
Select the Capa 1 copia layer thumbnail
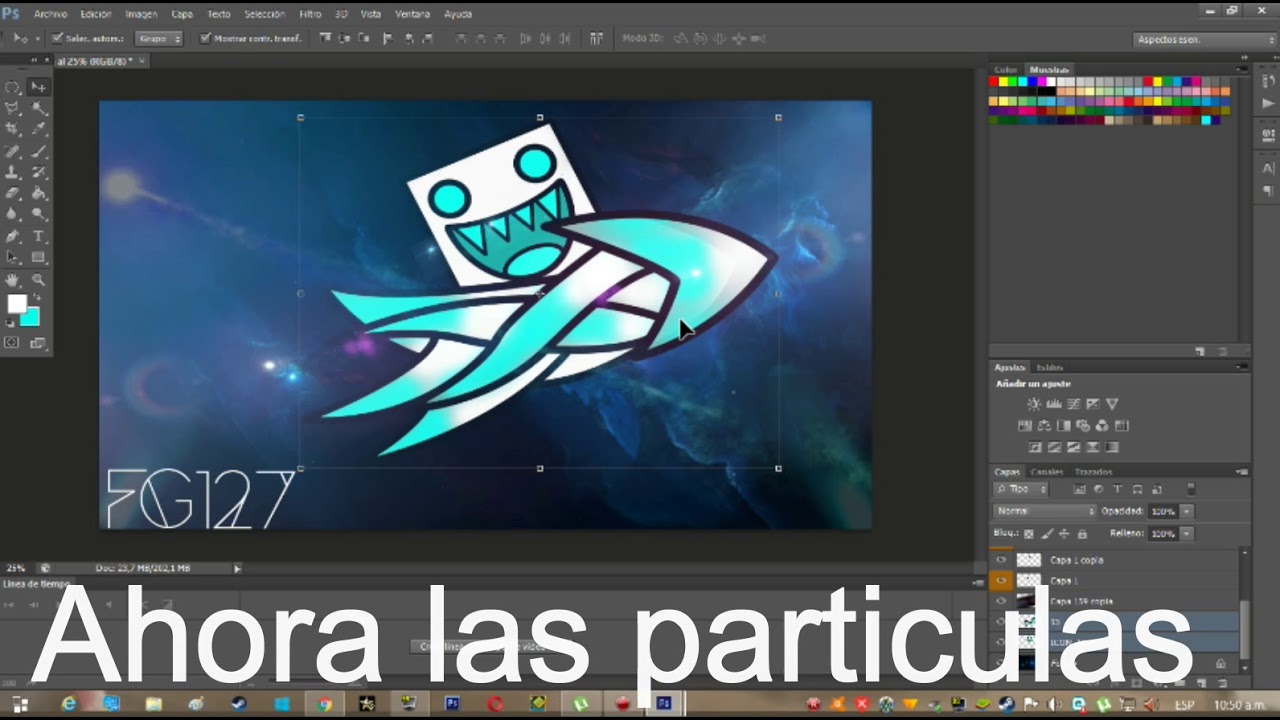tap(1029, 560)
